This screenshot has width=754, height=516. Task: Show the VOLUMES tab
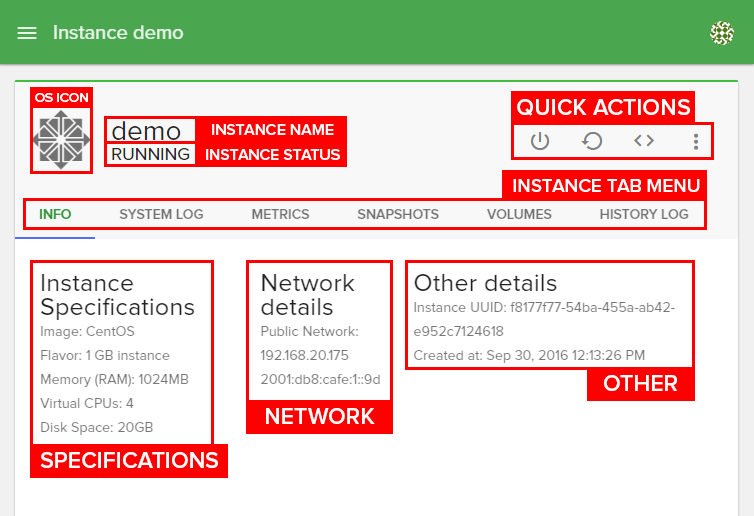click(519, 214)
